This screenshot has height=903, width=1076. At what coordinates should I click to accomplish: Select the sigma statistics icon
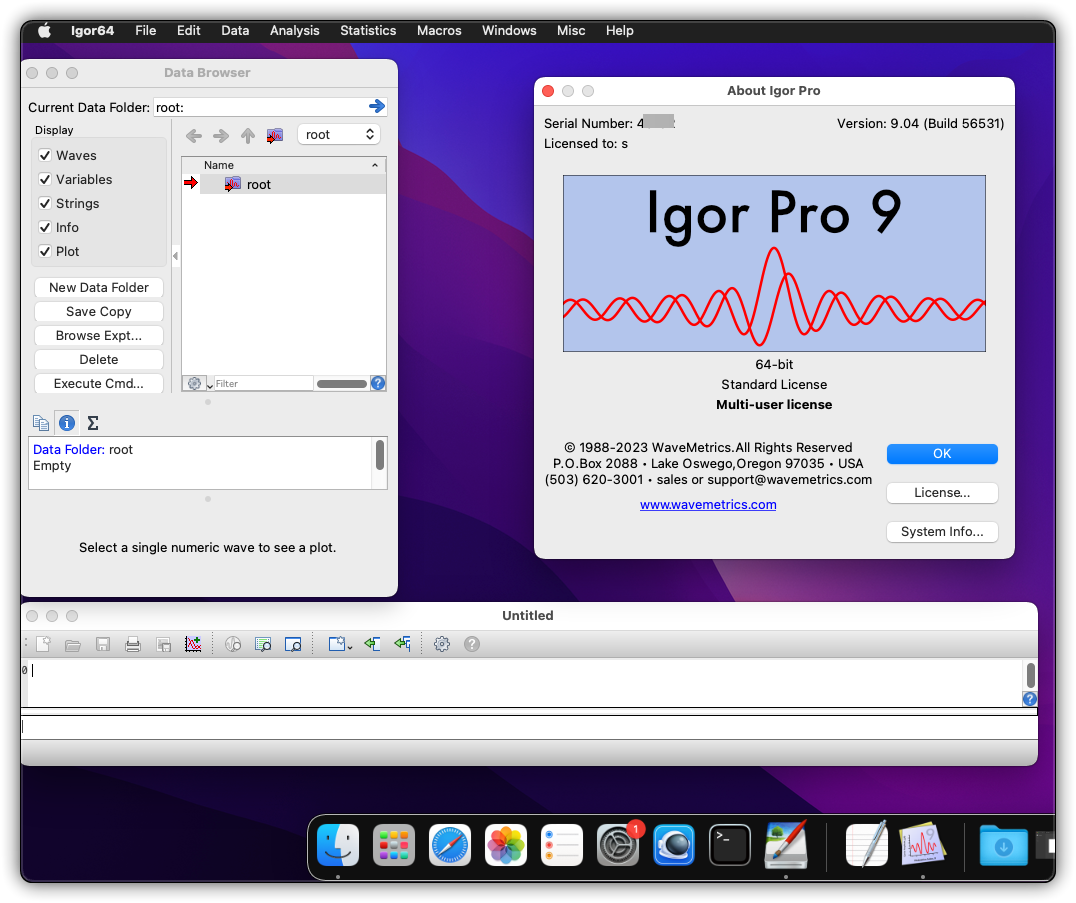pos(93,423)
